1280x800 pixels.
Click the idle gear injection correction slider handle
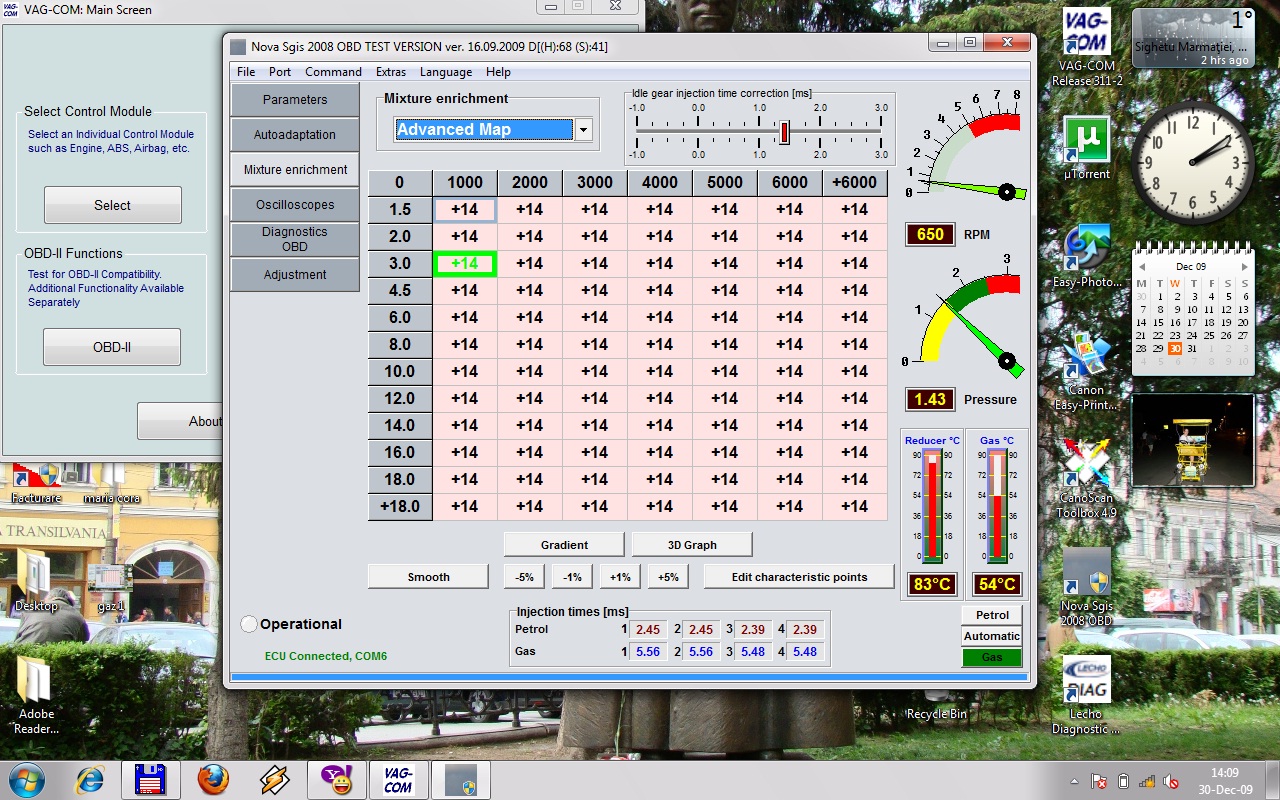[785, 131]
